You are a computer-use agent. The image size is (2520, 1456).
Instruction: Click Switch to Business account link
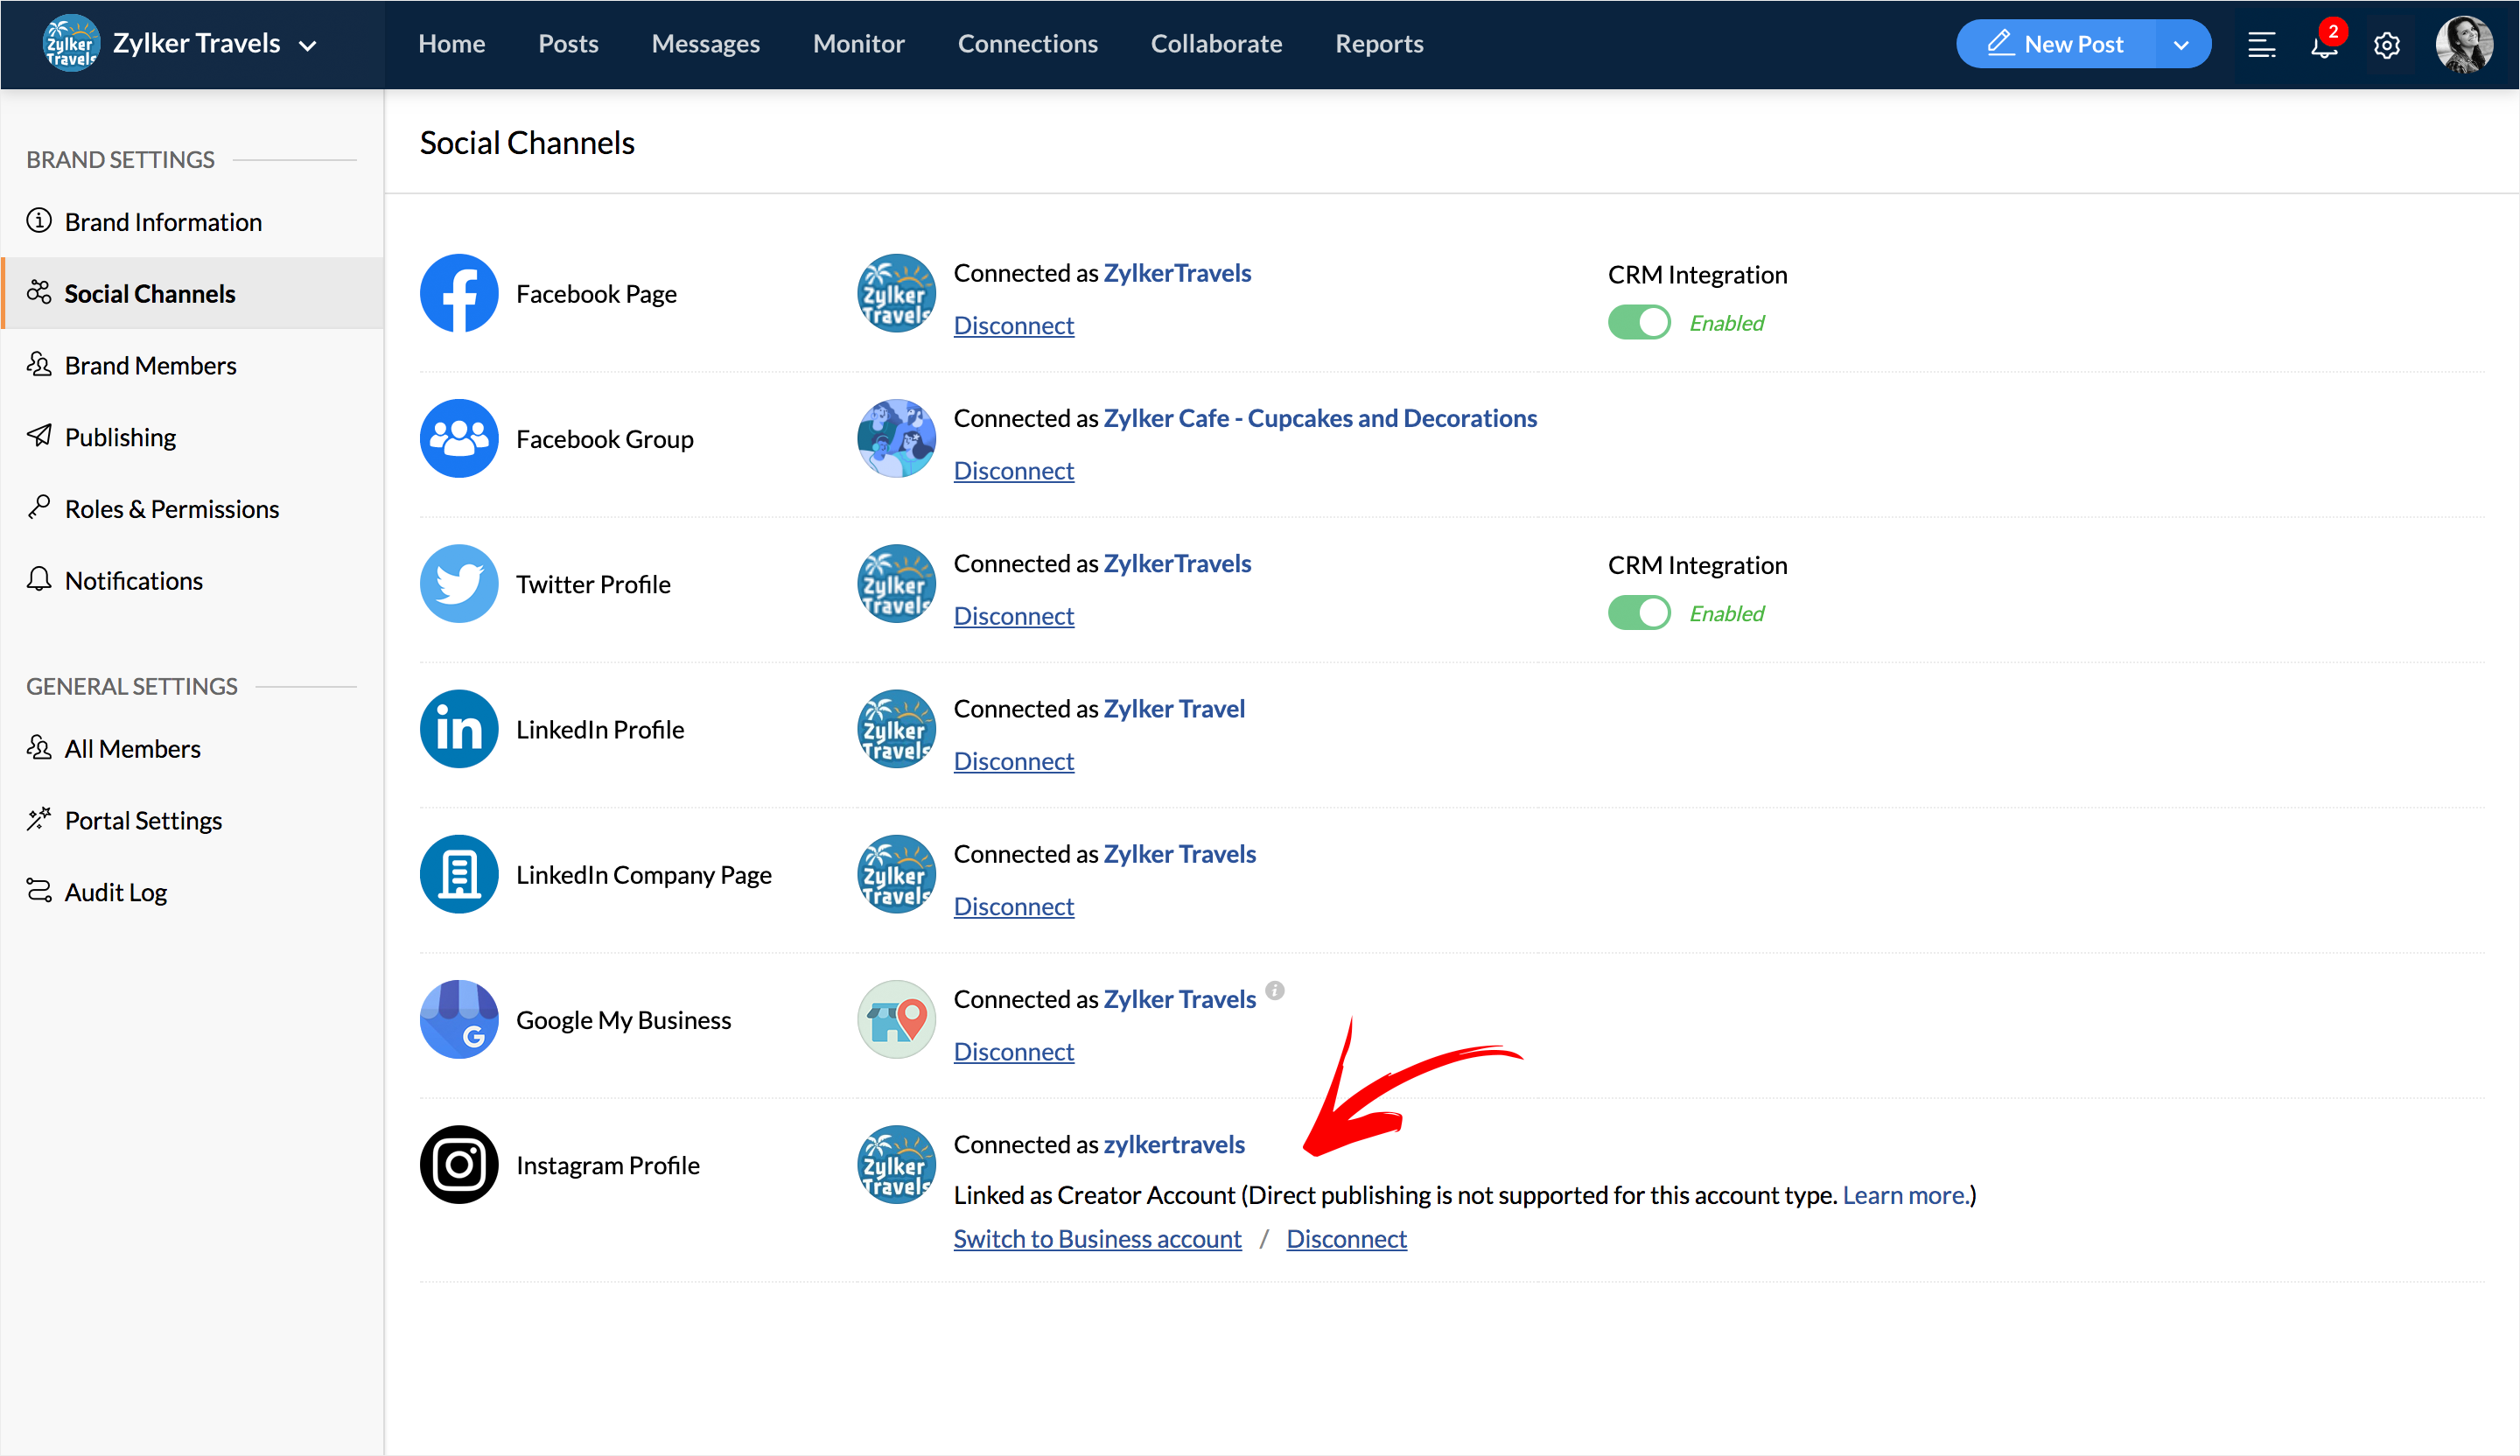(x=1097, y=1238)
